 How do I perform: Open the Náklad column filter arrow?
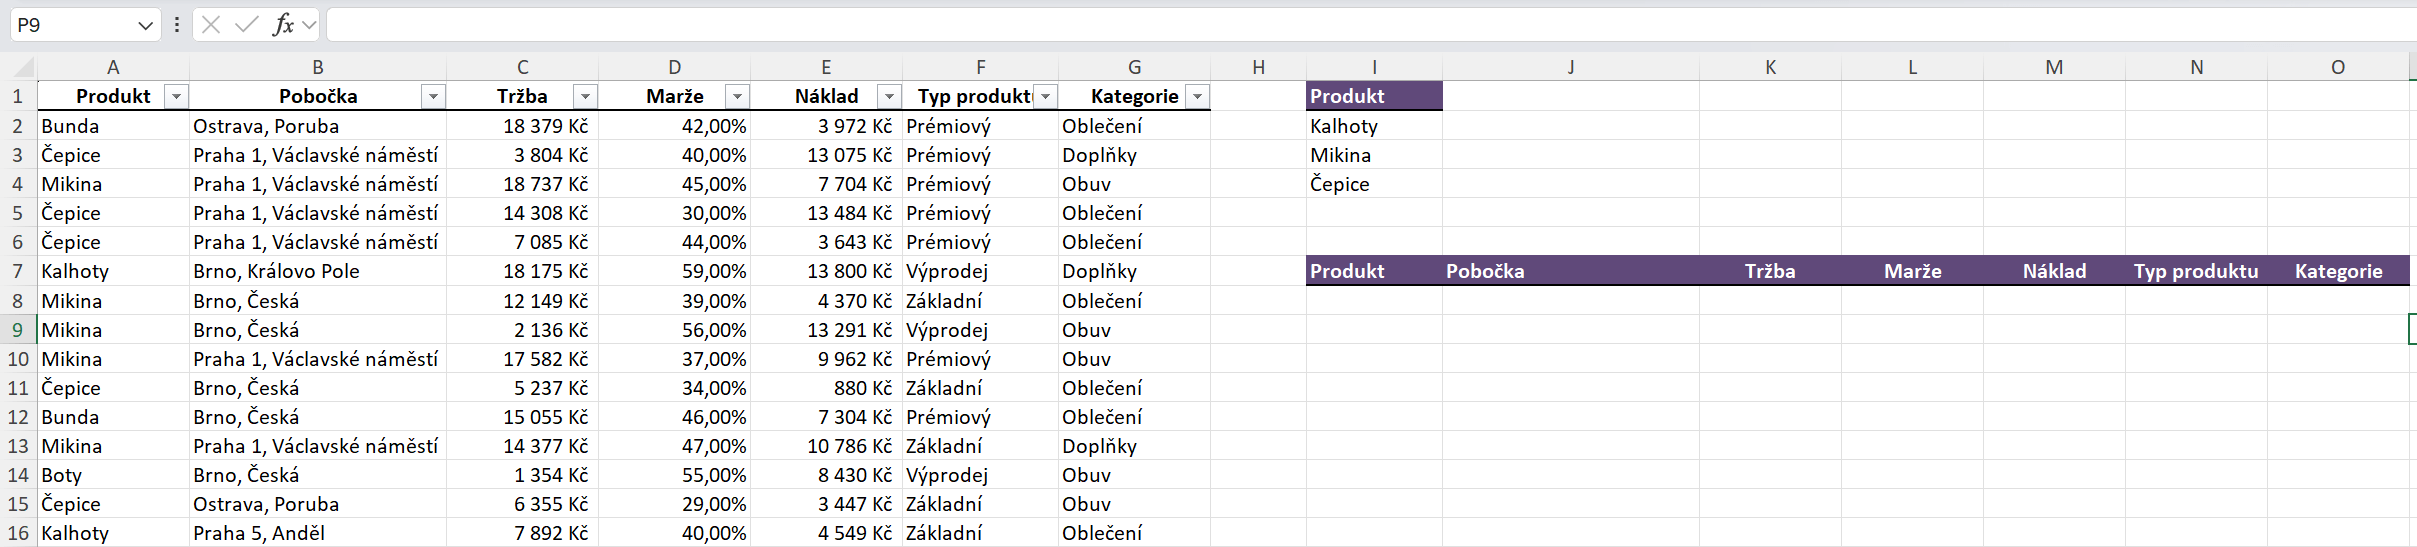(889, 97)
